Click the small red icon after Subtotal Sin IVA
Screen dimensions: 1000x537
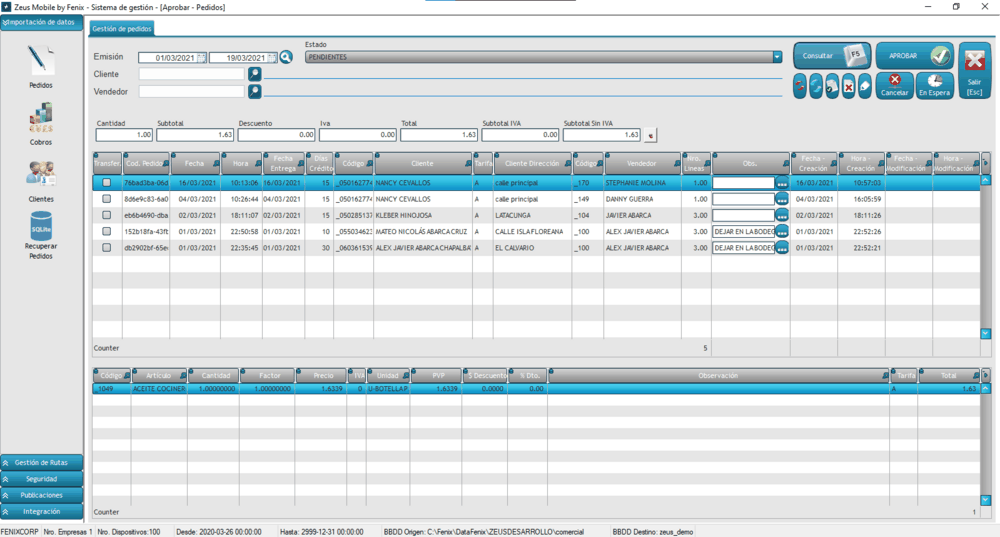click(650, 135)
